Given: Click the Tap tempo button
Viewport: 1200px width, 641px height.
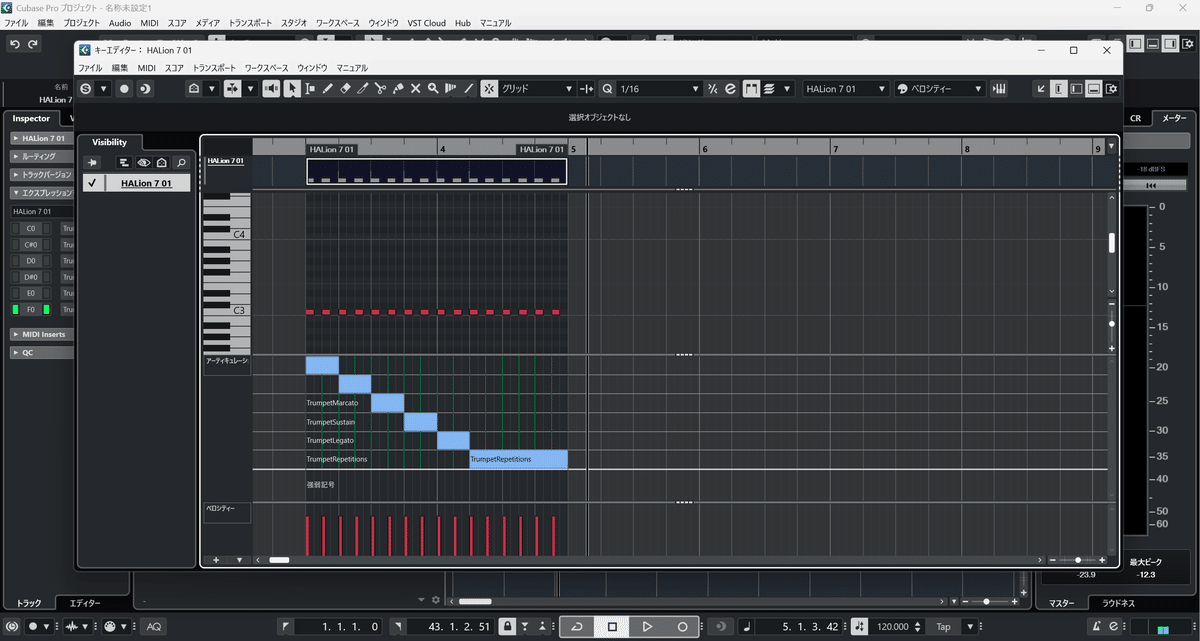Looking at the screenshot, I should click(x=943, y=626).
